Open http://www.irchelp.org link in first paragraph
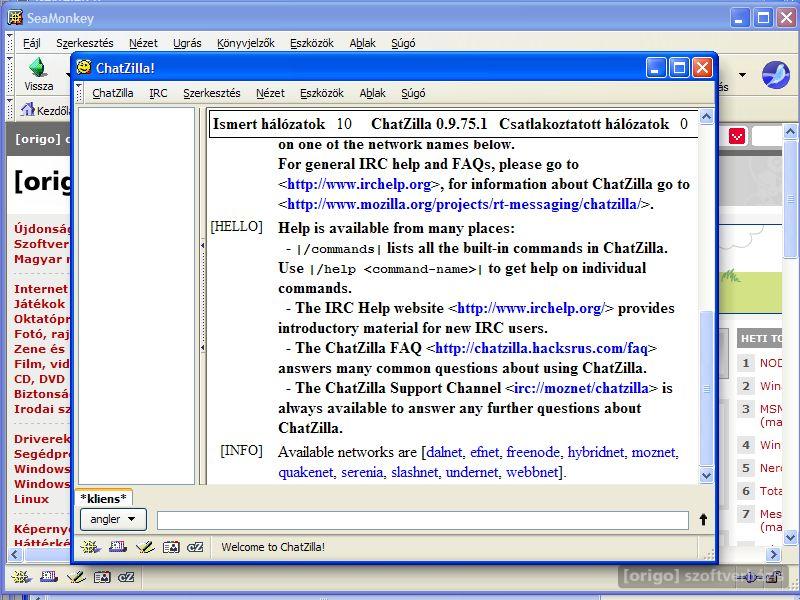The image size is (800, 600). pyautogui.click(x=359, y=184)
